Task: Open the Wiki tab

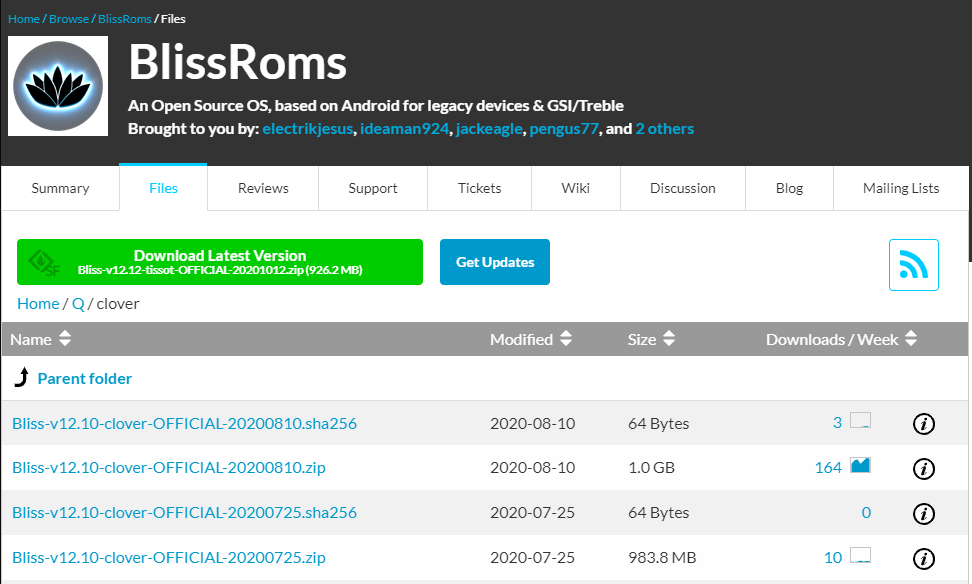Action: 575,188
